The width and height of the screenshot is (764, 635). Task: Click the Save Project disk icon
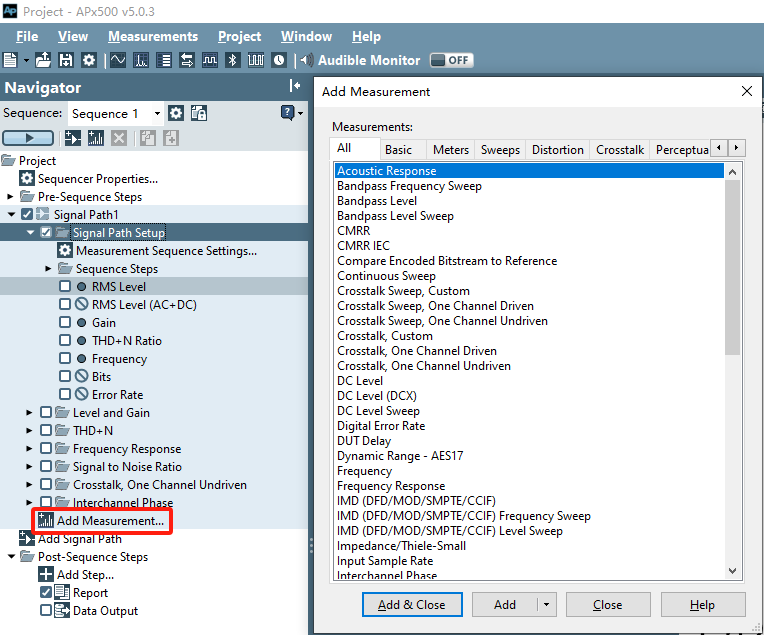pos(66,60)
